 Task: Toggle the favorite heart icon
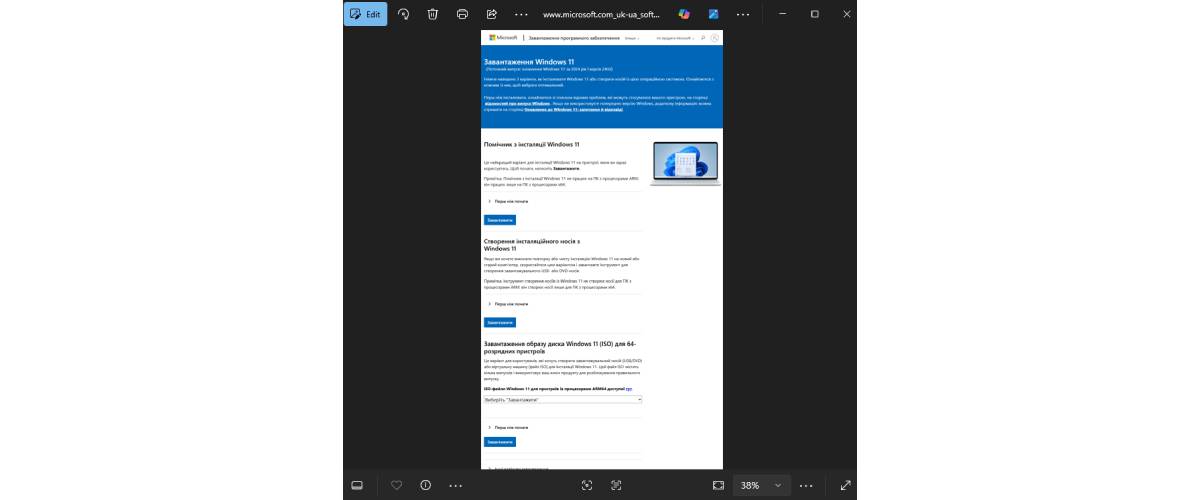click(x=396, y=485)
